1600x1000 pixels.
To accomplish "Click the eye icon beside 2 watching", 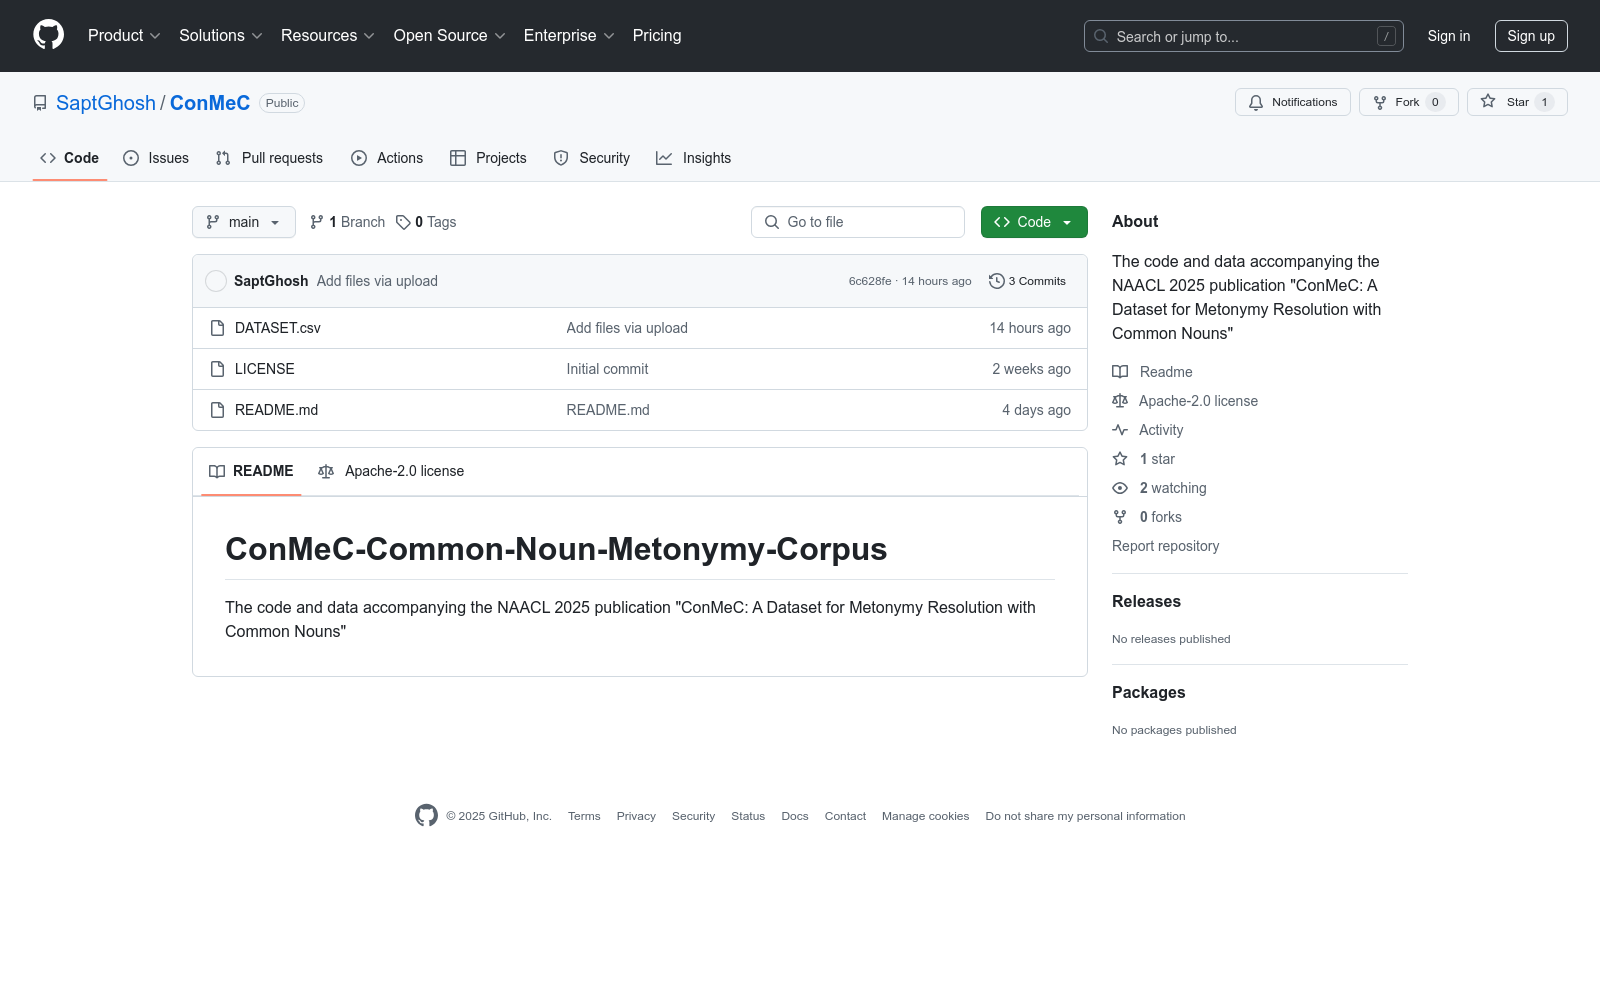I will [1120, 488].
